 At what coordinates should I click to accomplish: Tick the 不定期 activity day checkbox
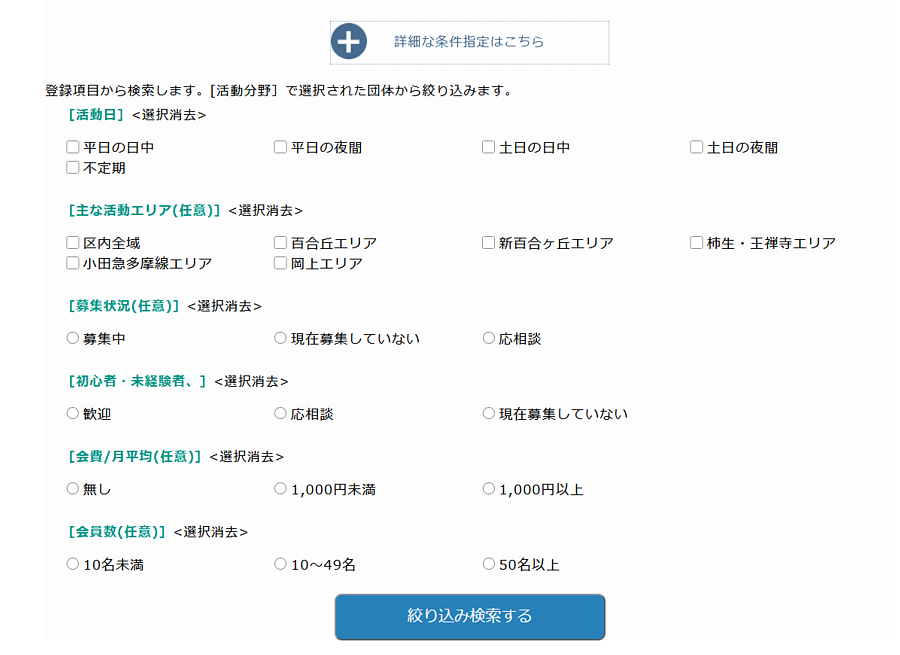[73, 168]
